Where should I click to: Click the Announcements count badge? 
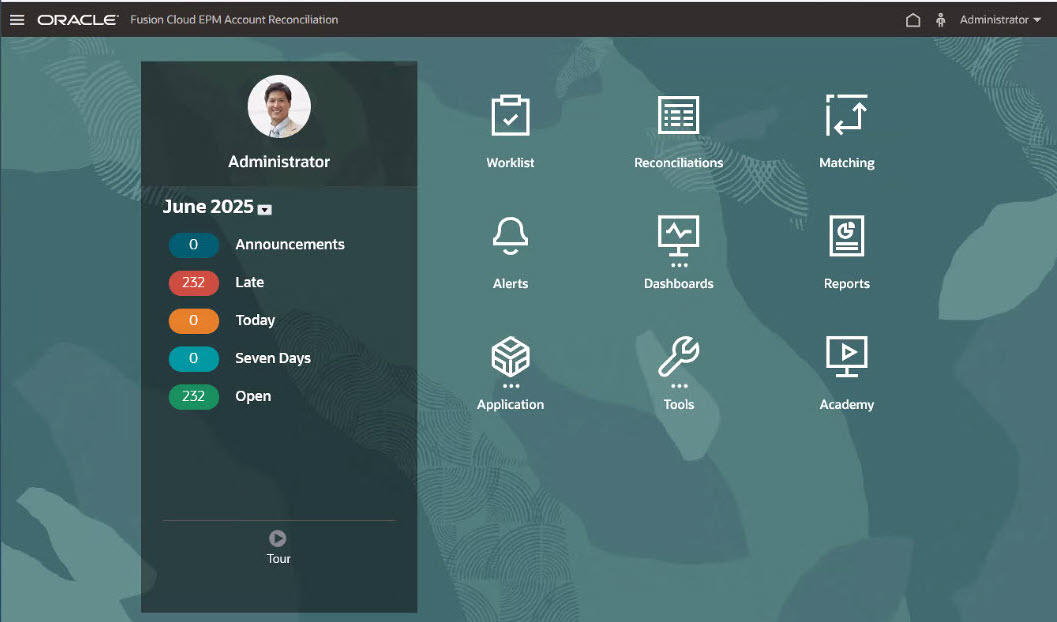[193, 245]
